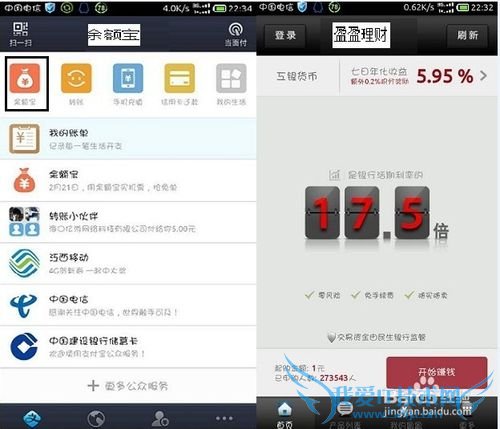Viewport: 500px width, 429px height.
Task: Open the 转账小伙伴 conversation
Action: pyautogui.click(x=128, y=222)
